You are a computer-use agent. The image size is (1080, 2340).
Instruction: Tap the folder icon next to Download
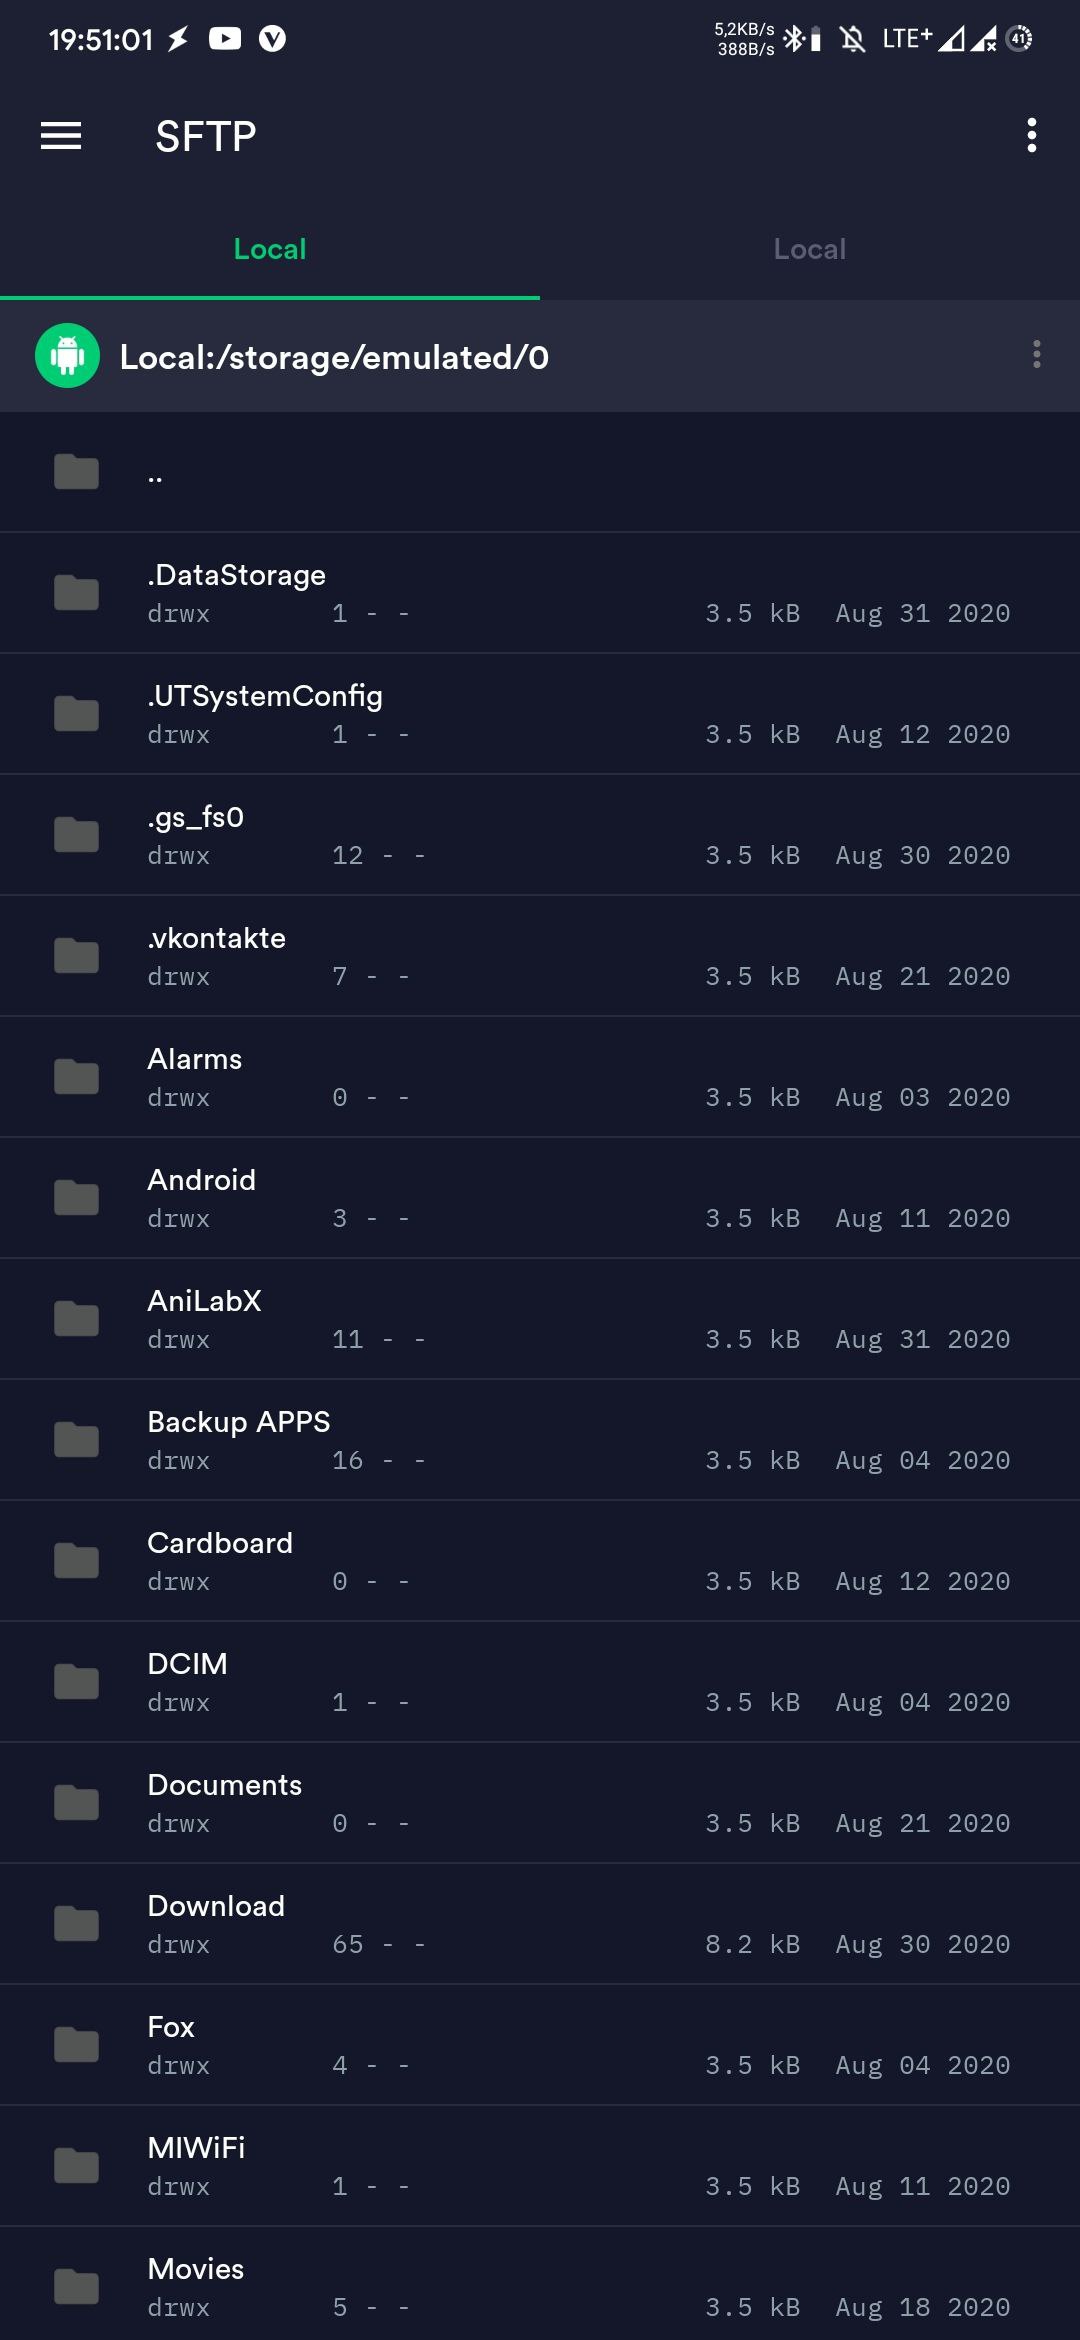(76, 1924)
